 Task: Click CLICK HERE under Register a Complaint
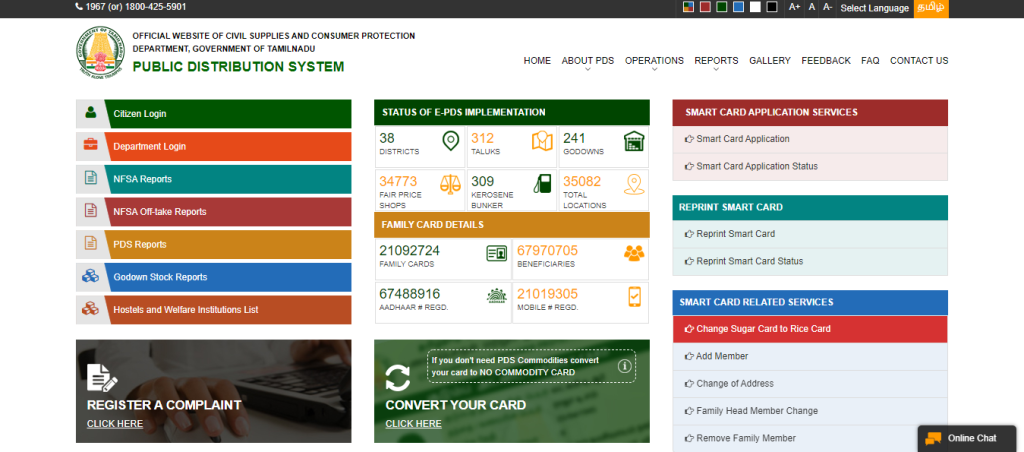(x=115, y=424)
